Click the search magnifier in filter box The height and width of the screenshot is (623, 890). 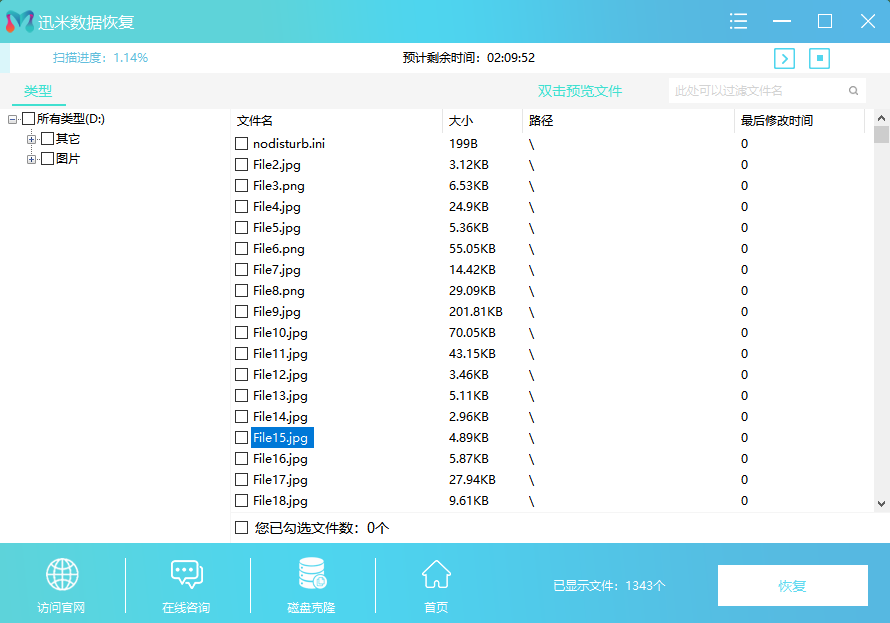[853, 91]
